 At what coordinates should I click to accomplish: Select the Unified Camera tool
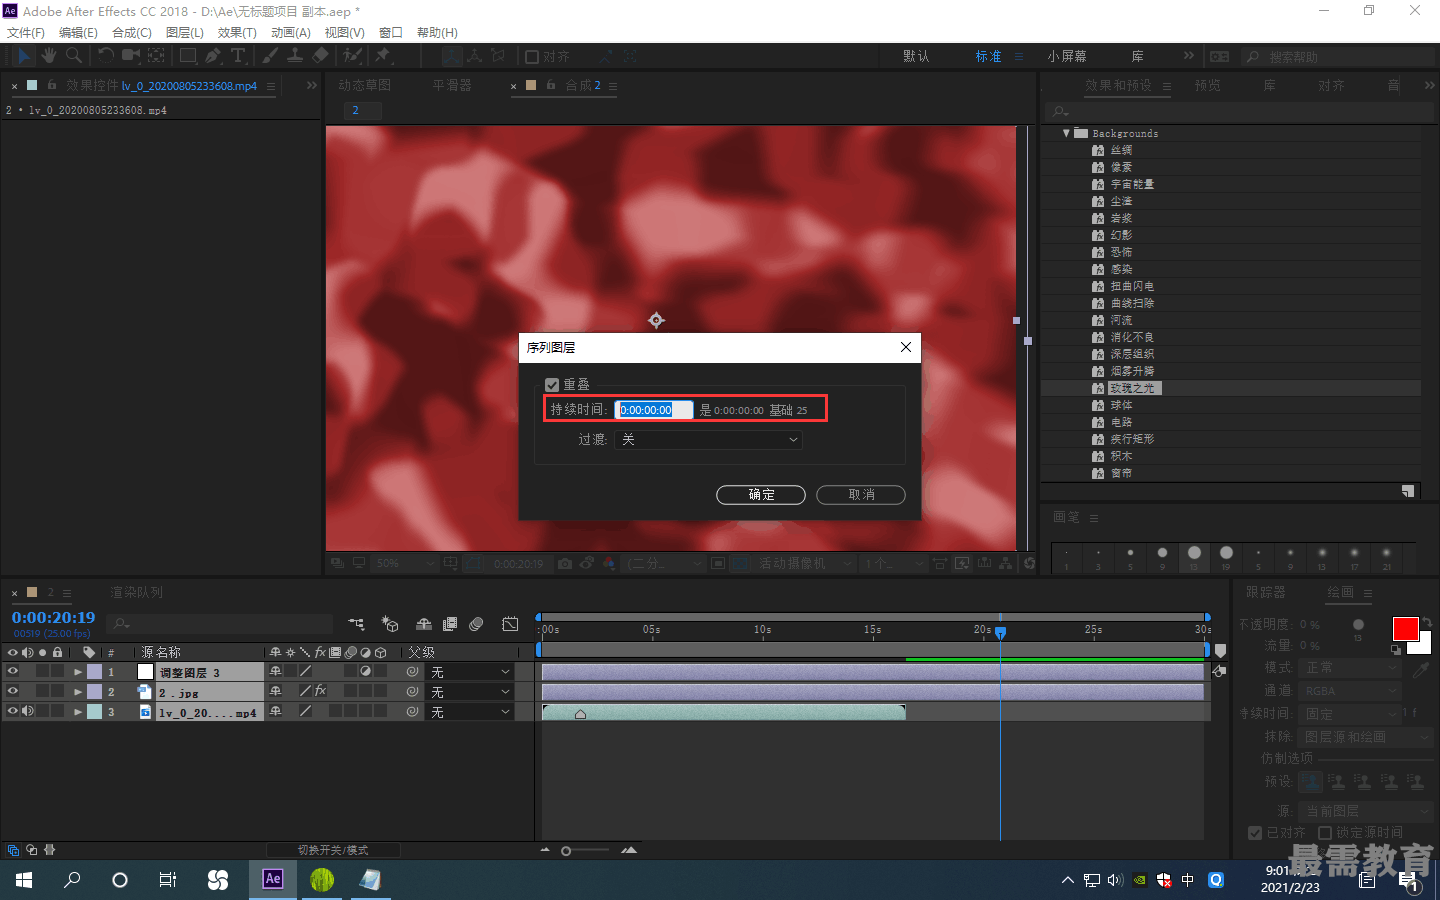click(x=131, y=56)
